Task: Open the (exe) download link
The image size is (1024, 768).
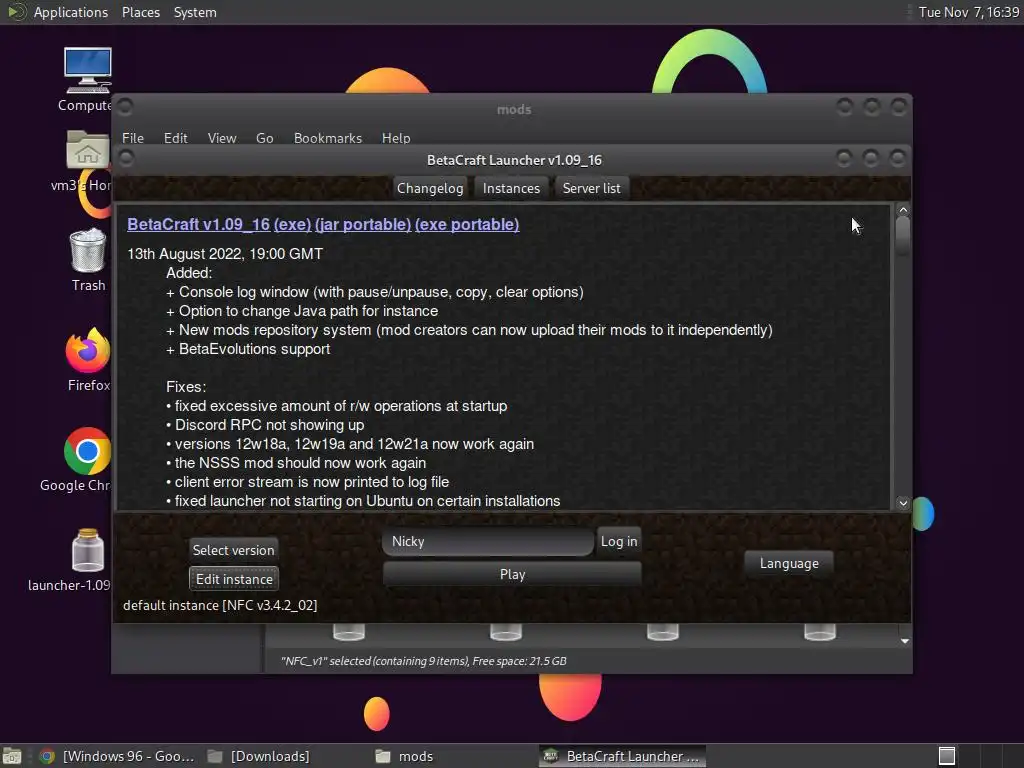Action: click(x=293, y=224)
